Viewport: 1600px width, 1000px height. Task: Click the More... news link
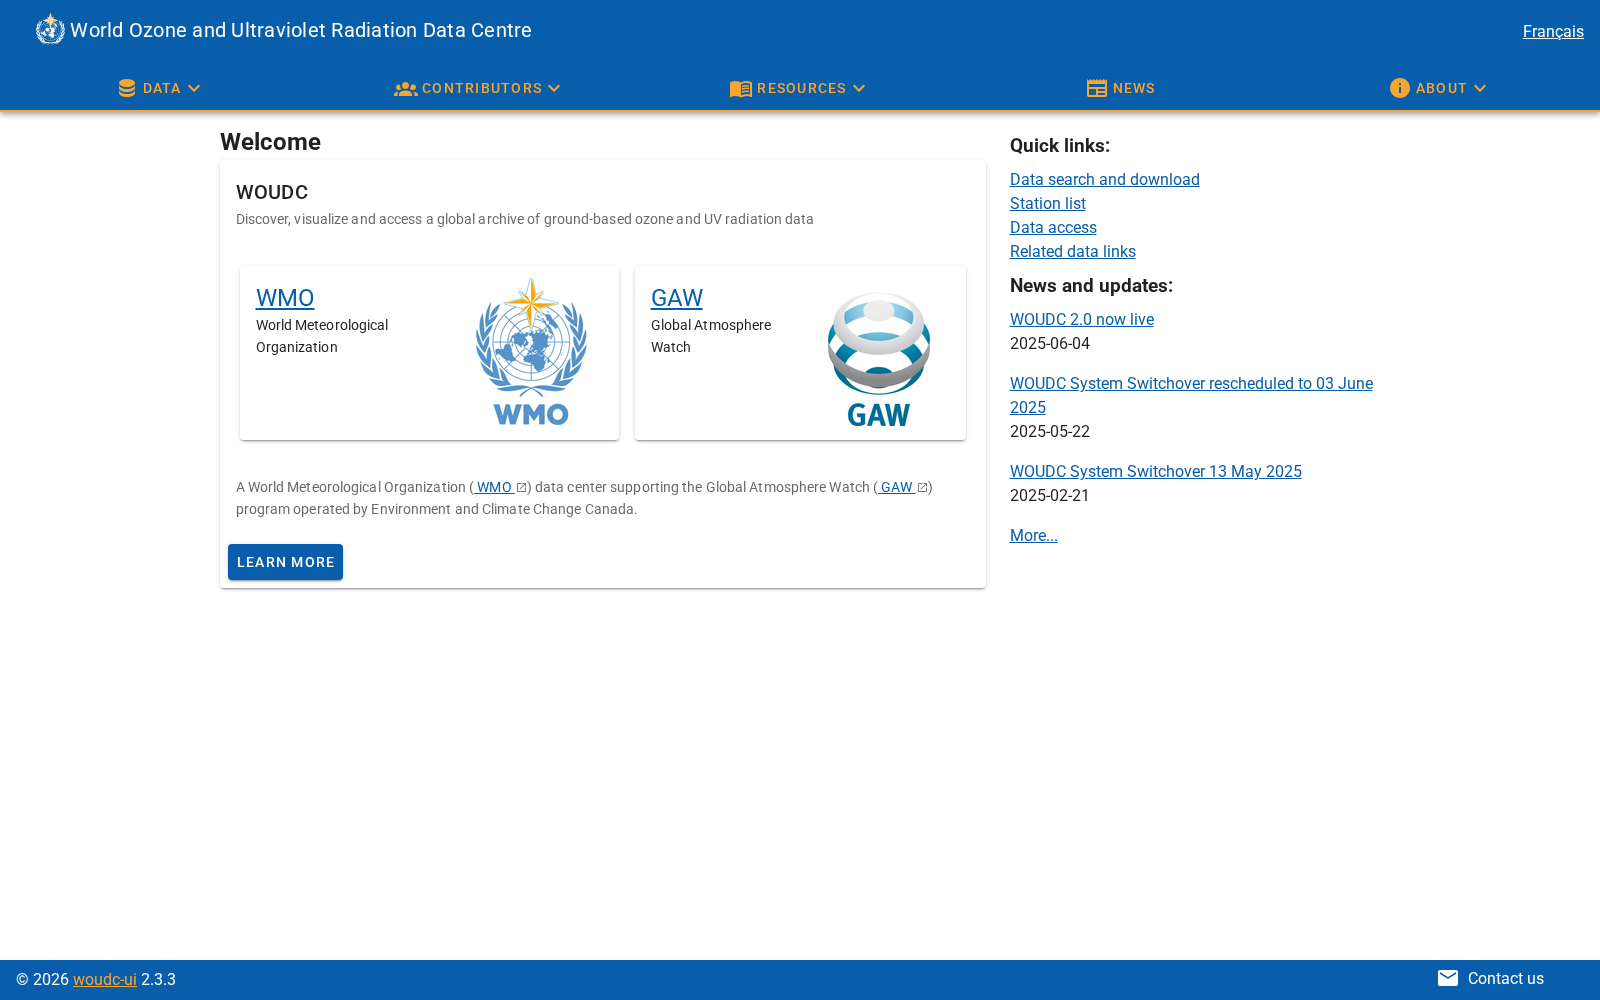click(x=1034, y=535)
